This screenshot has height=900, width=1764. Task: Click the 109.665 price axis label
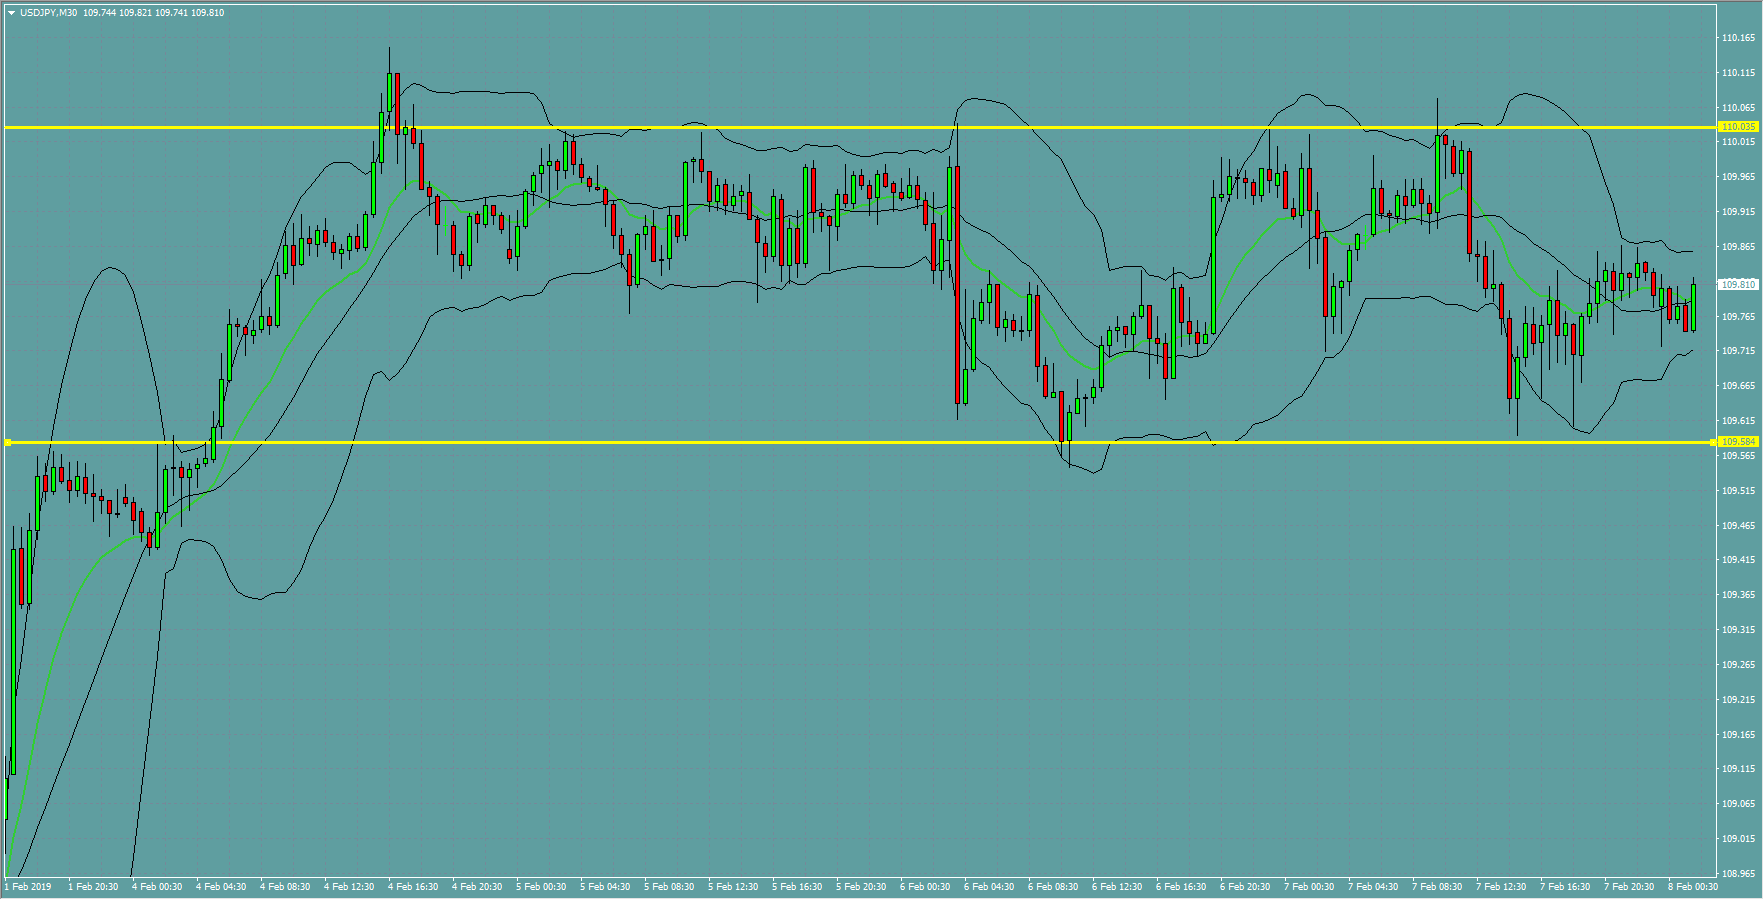(1738, 386)
